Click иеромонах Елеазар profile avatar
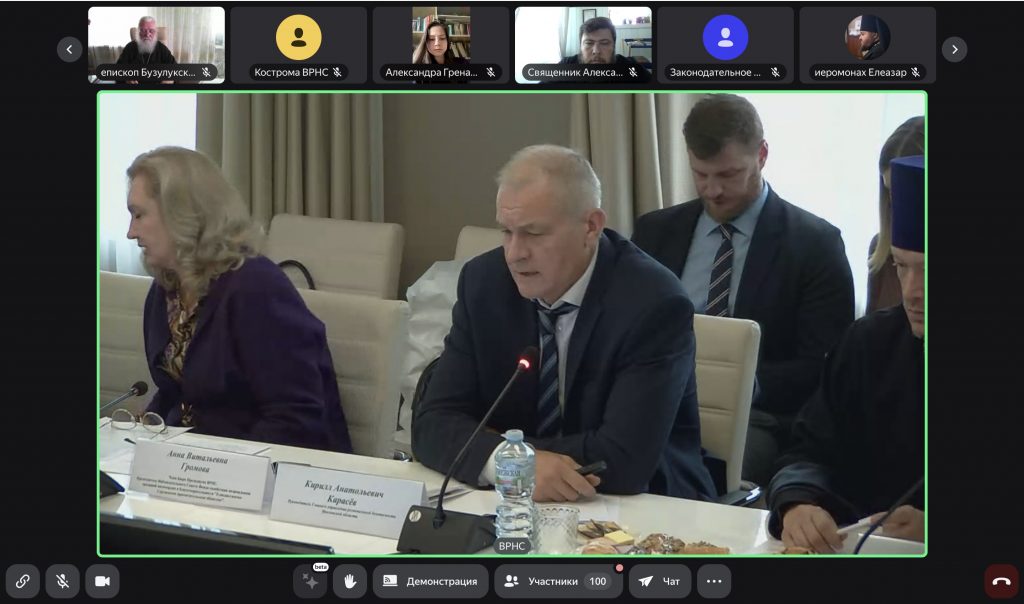The image size is (1024, 604). click(x=867, y=38)
